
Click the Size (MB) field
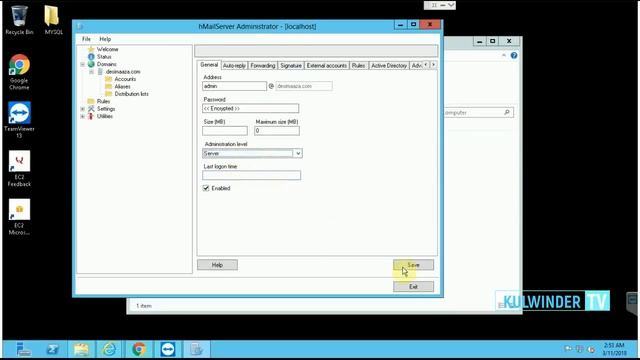[225, 131]
